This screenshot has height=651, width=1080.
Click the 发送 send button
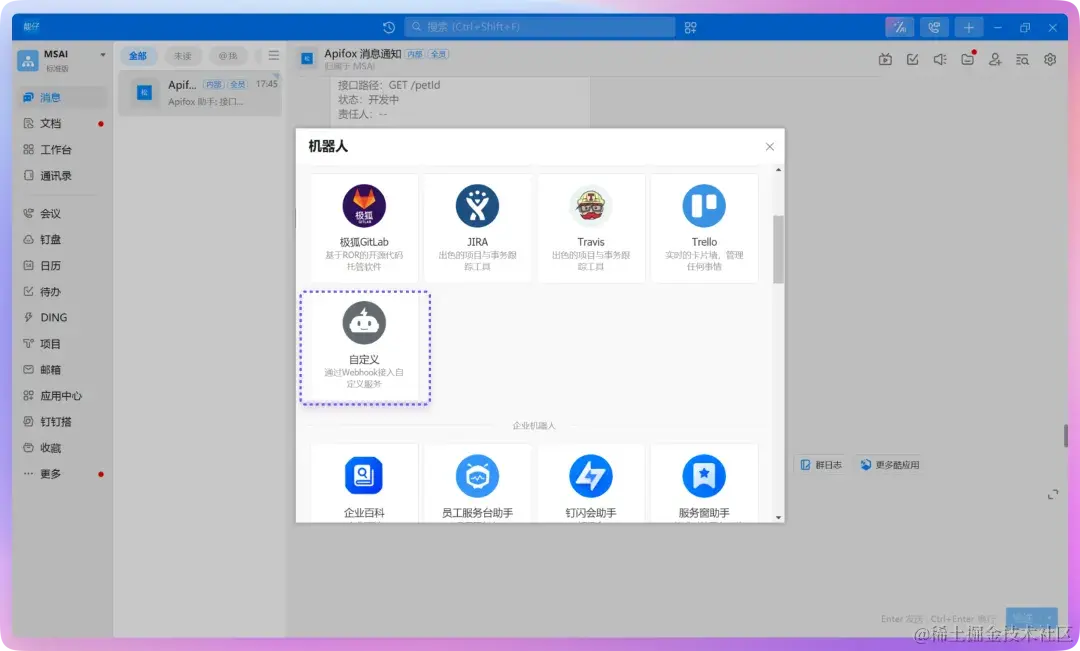coord(1024,617)
